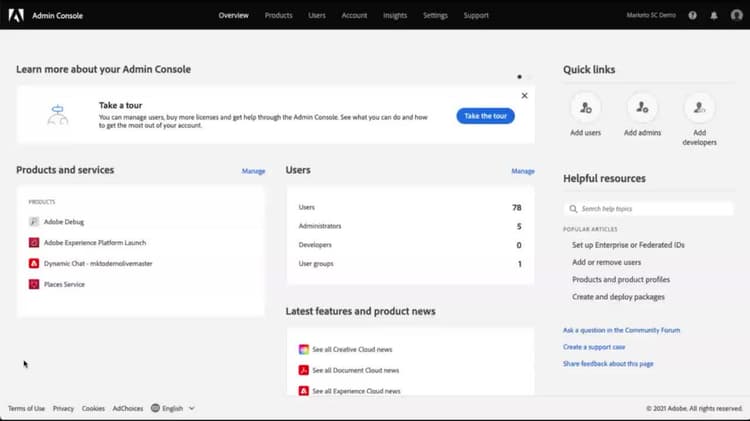The image size is (750, 421).
Task: Click the tour signpost illustration icon
Action: point(58,115)
